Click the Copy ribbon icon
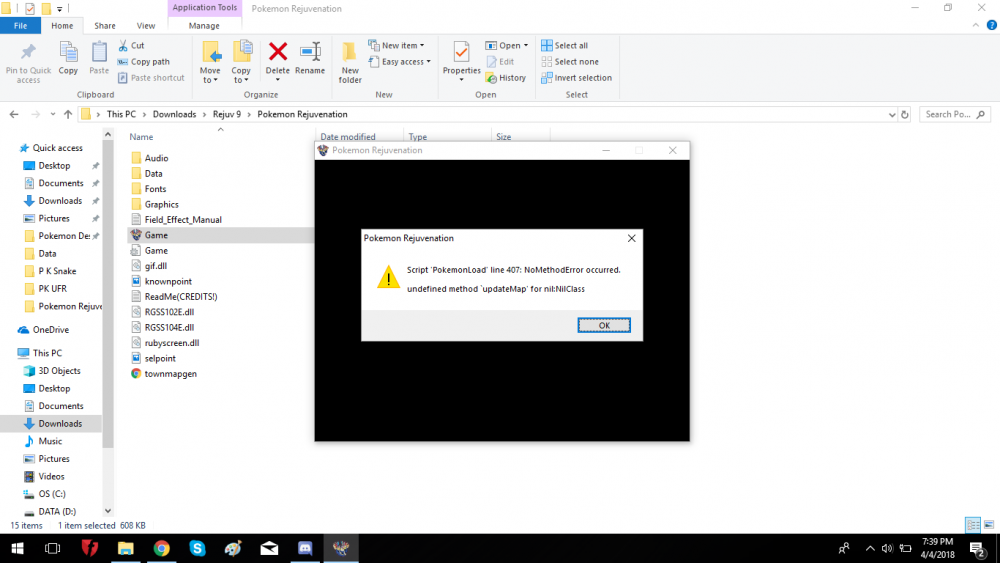Image resolution: width=1000 pixels, height=563 pixels. pyautogui.click(x=68, y=52)
